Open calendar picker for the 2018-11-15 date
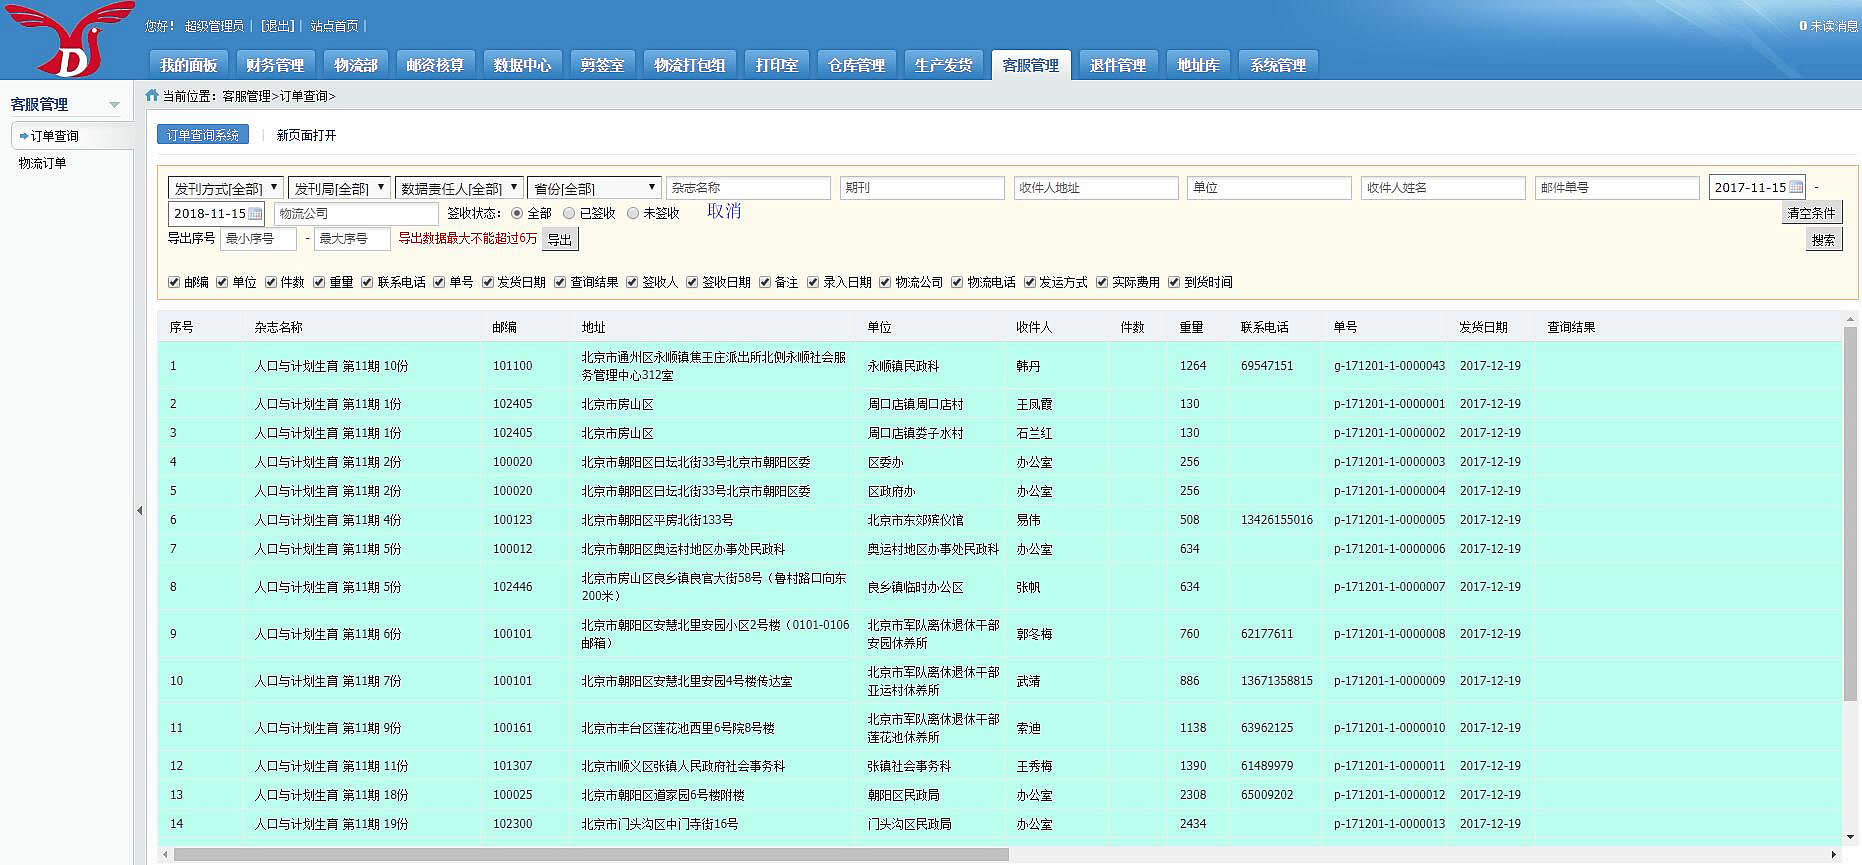Viewport: 1862px width, 865px height. point(255,213)
